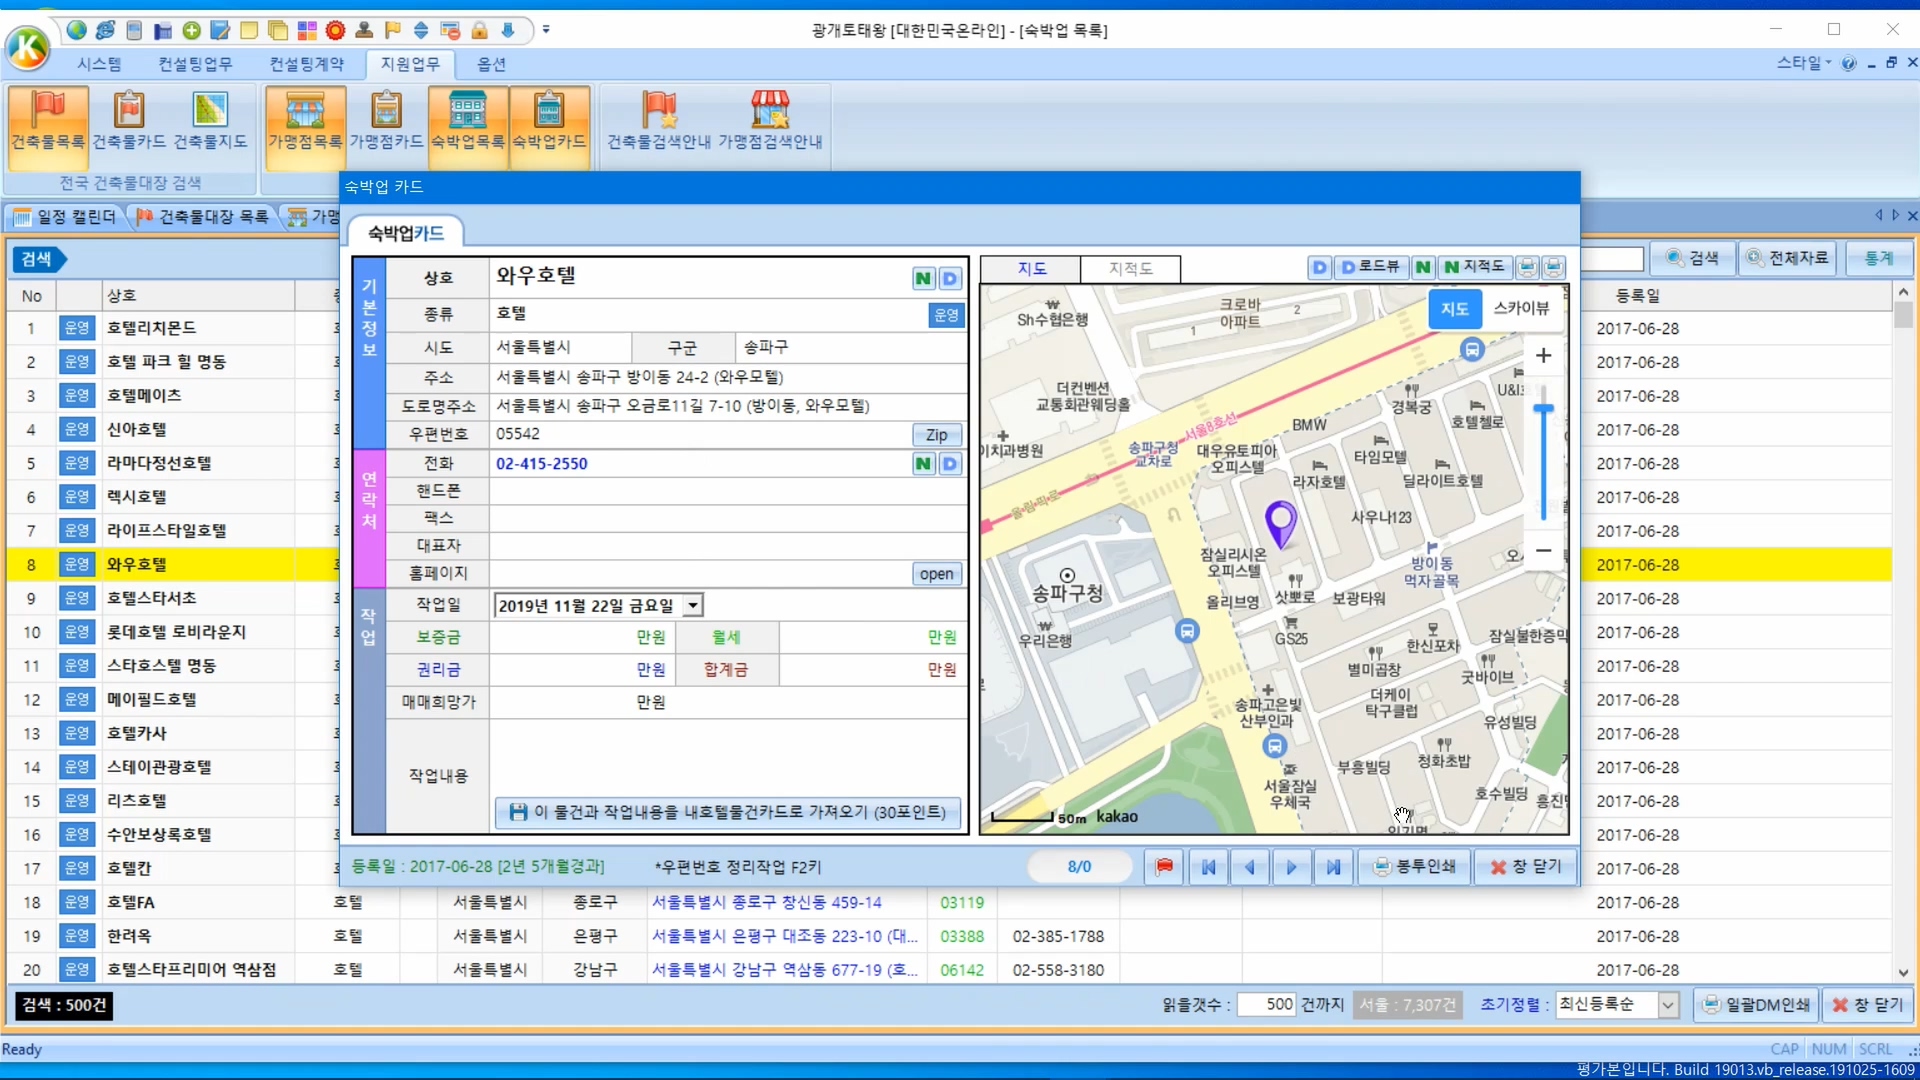This screenshot has height=1080, width=1920.
Task: Go to next record arrow
Action: click(x=1291, y=867)
